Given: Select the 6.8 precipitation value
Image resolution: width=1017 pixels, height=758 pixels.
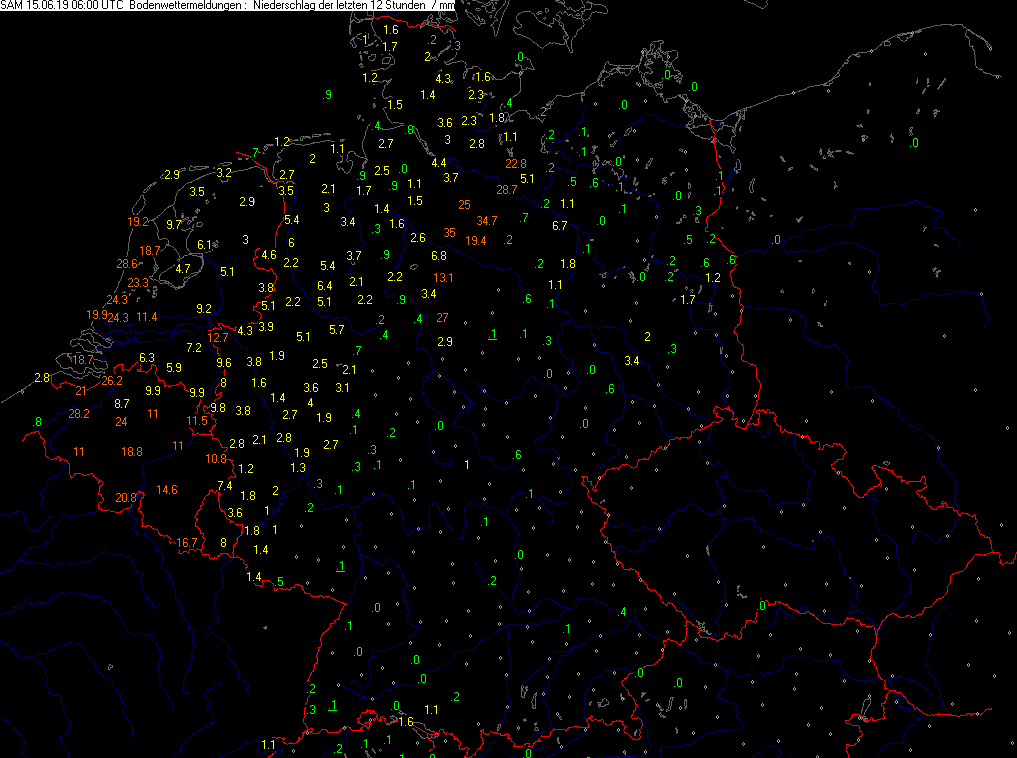Looking at the screenshot, I should coord(438,256).
